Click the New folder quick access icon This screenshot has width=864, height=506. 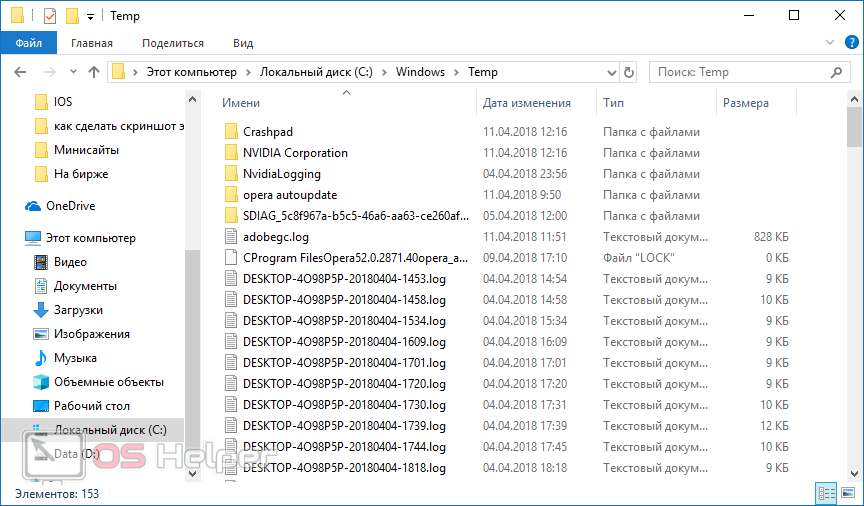(x=72, y=16)
